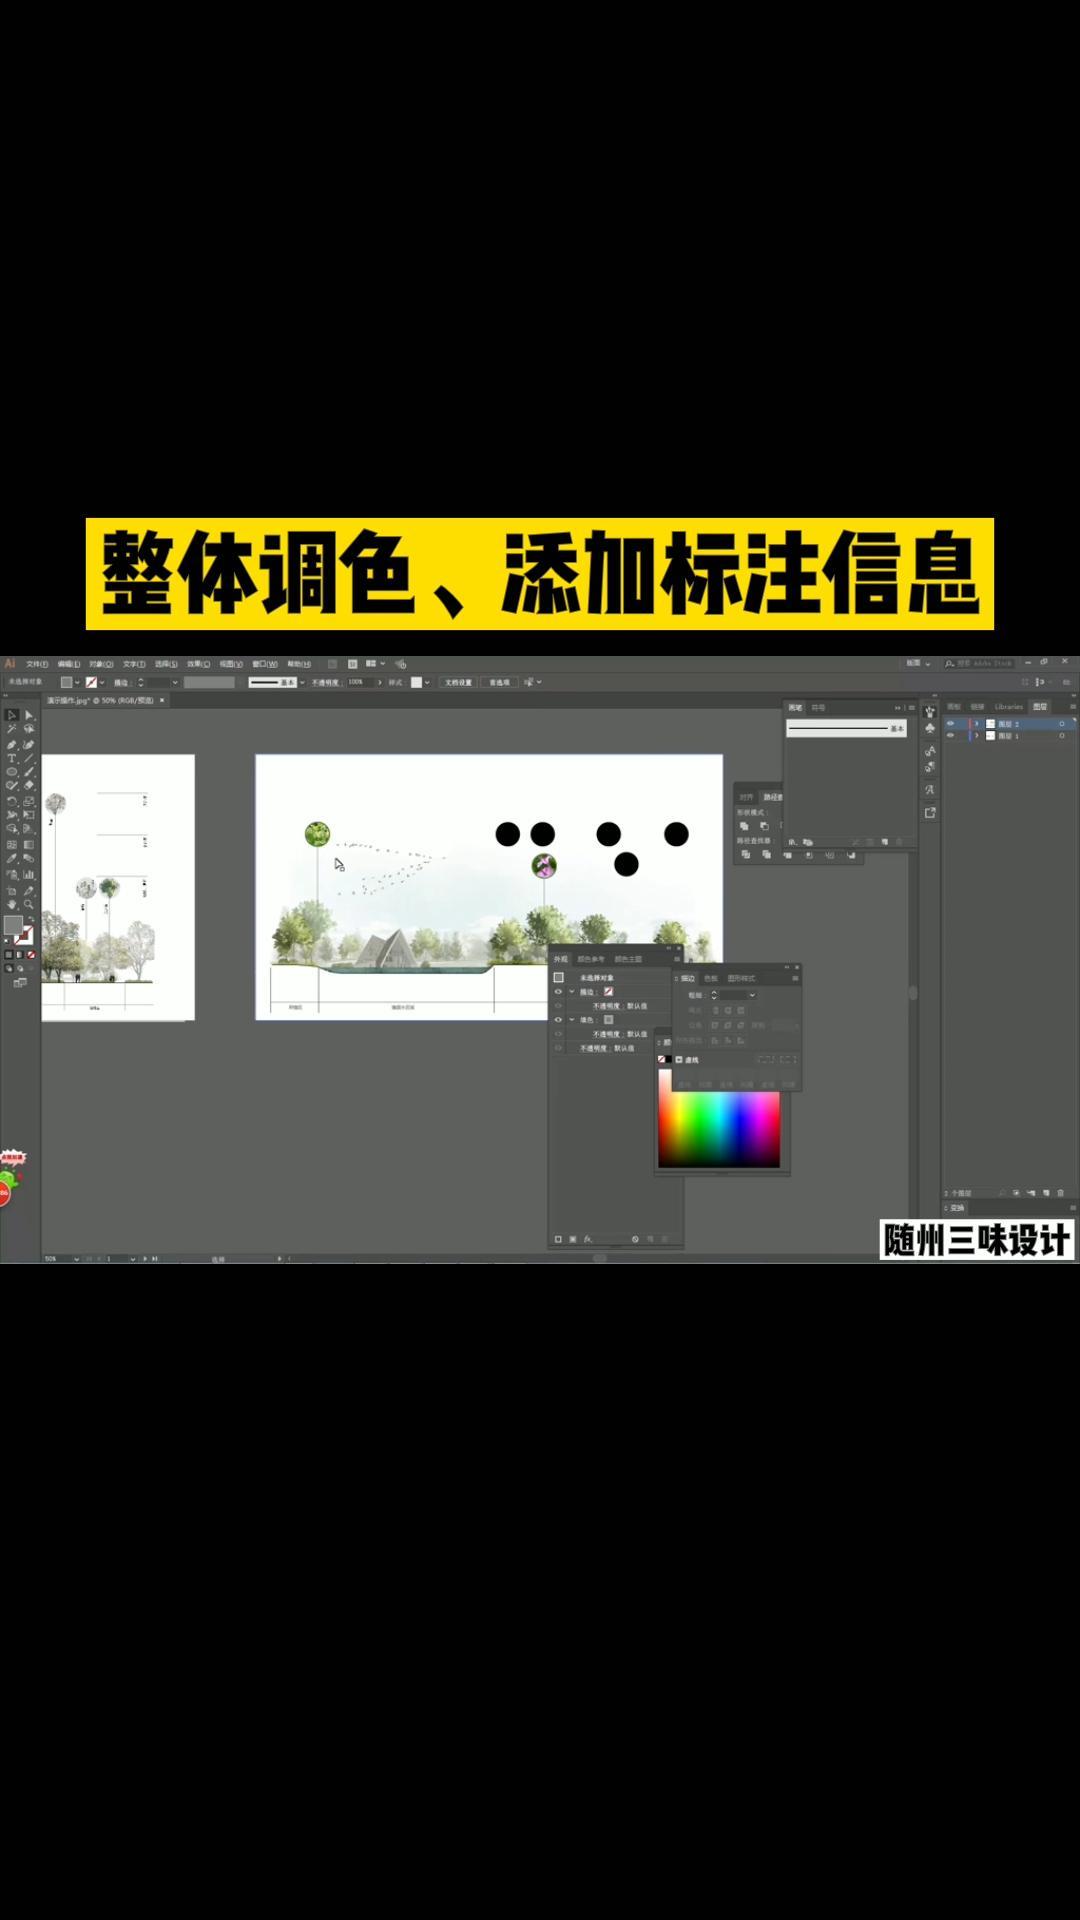Activate the Zoom magnifier tool
This screenshot has height=1920, width=1080.
point(29,904)
